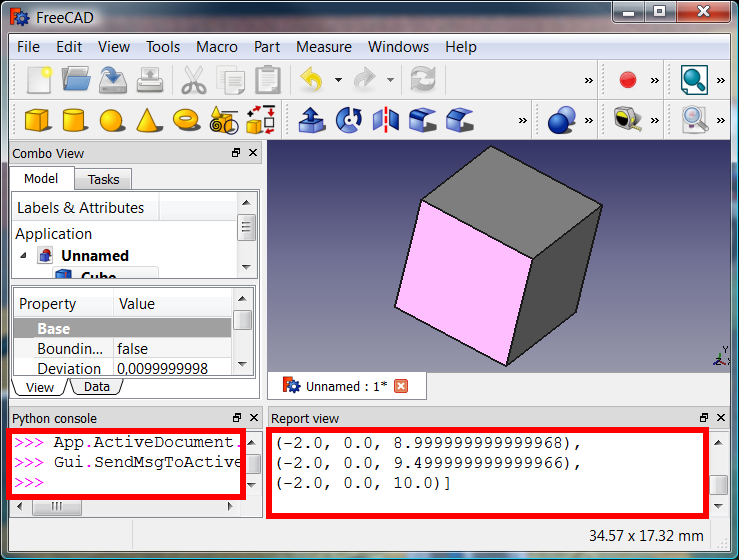Open the Boolean operation spheres icon
This screenshot has width=739, height=560.
pyautogui.click(x=562, y=120)
